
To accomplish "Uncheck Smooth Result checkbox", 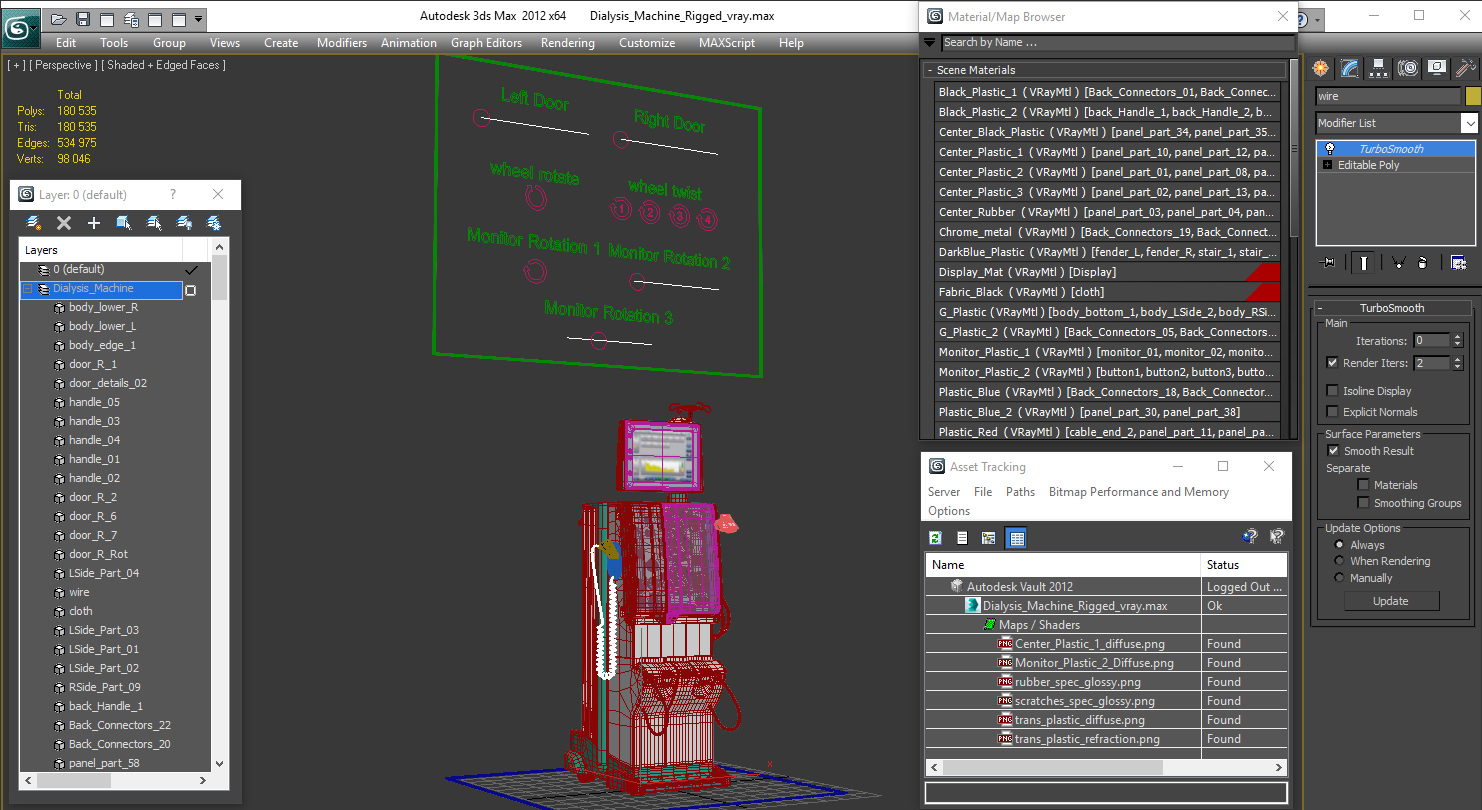I will pos(1332,451).
